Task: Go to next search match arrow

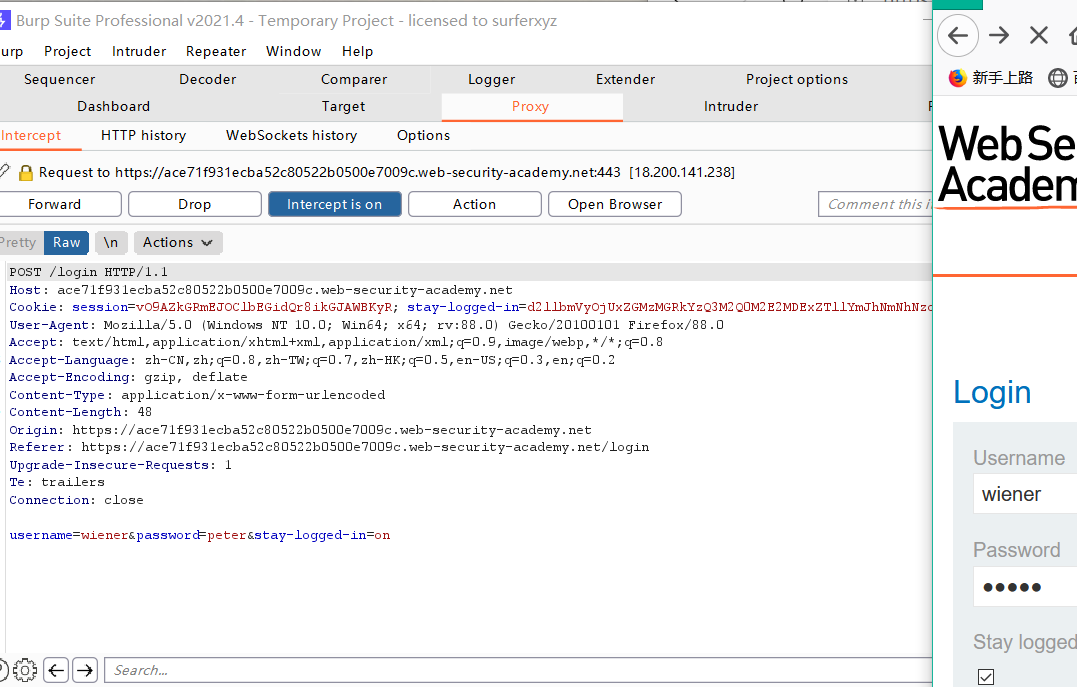Action: point(85,670)
